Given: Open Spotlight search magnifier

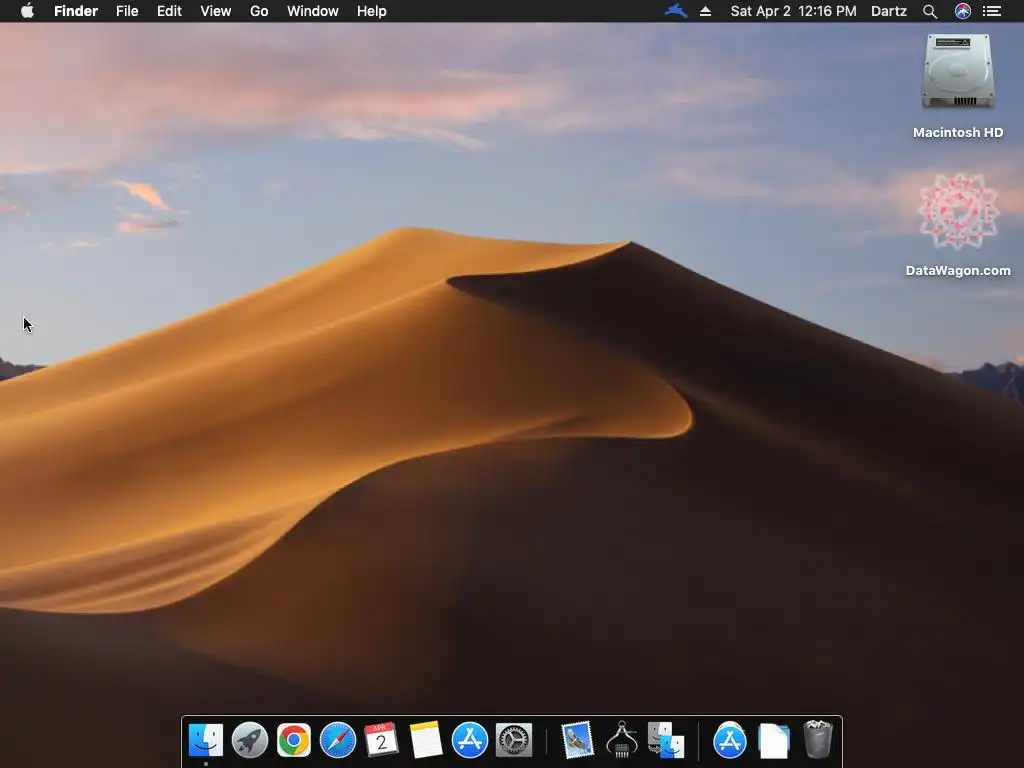Looking at the screenshot, I should click(x=930, y=11).
